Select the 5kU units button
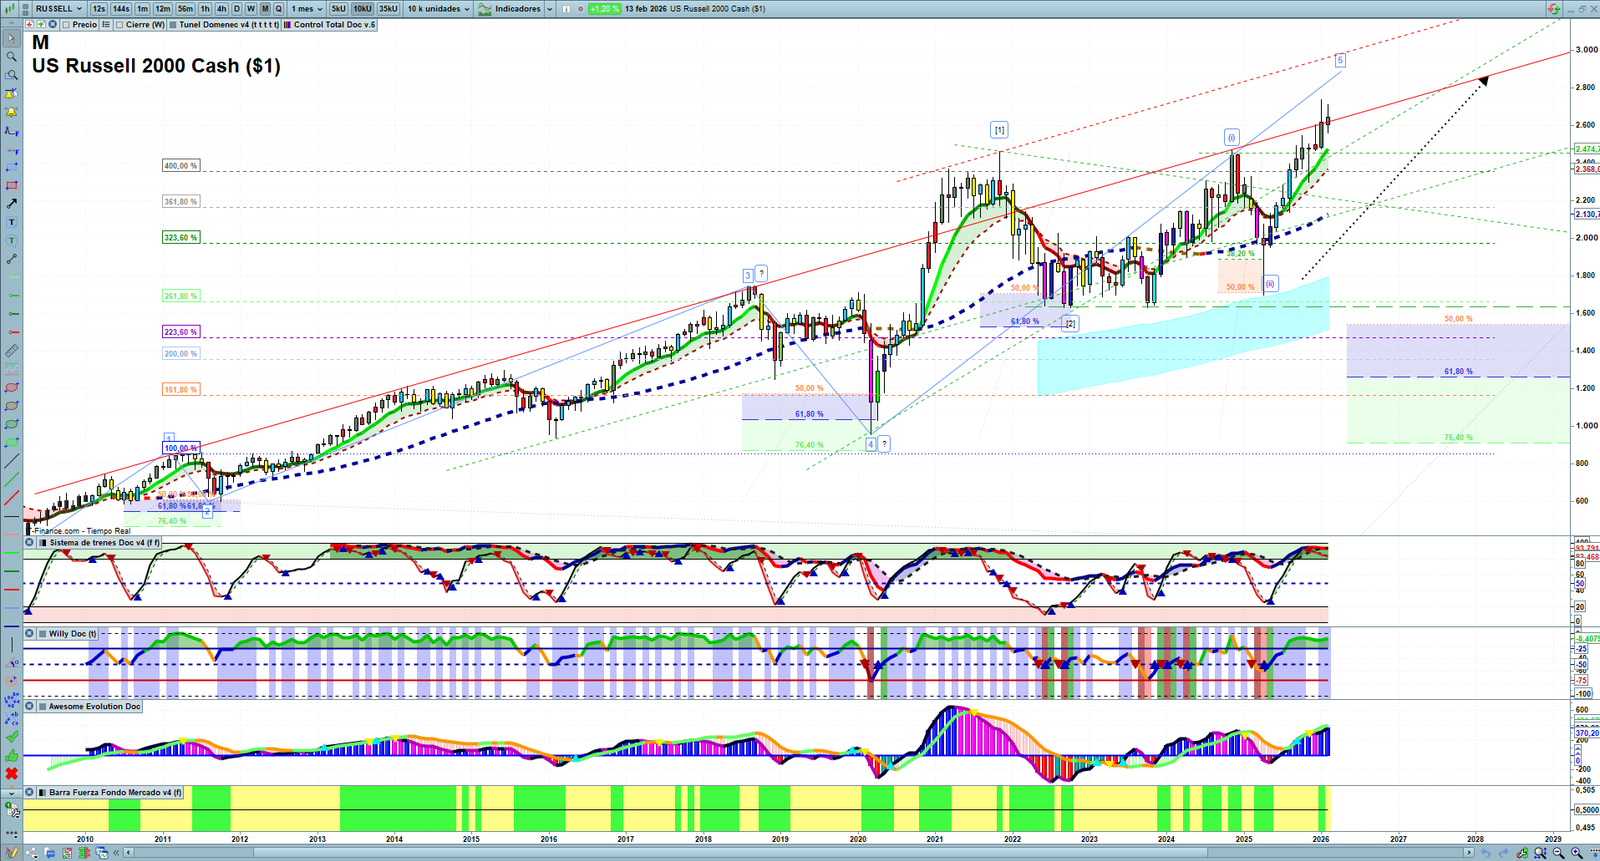 click(x=339, y=9)
